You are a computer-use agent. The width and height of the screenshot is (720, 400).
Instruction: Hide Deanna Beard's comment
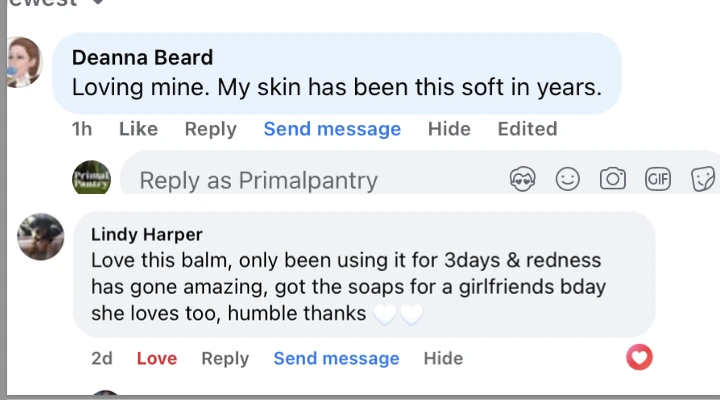[x=449, y=129]
